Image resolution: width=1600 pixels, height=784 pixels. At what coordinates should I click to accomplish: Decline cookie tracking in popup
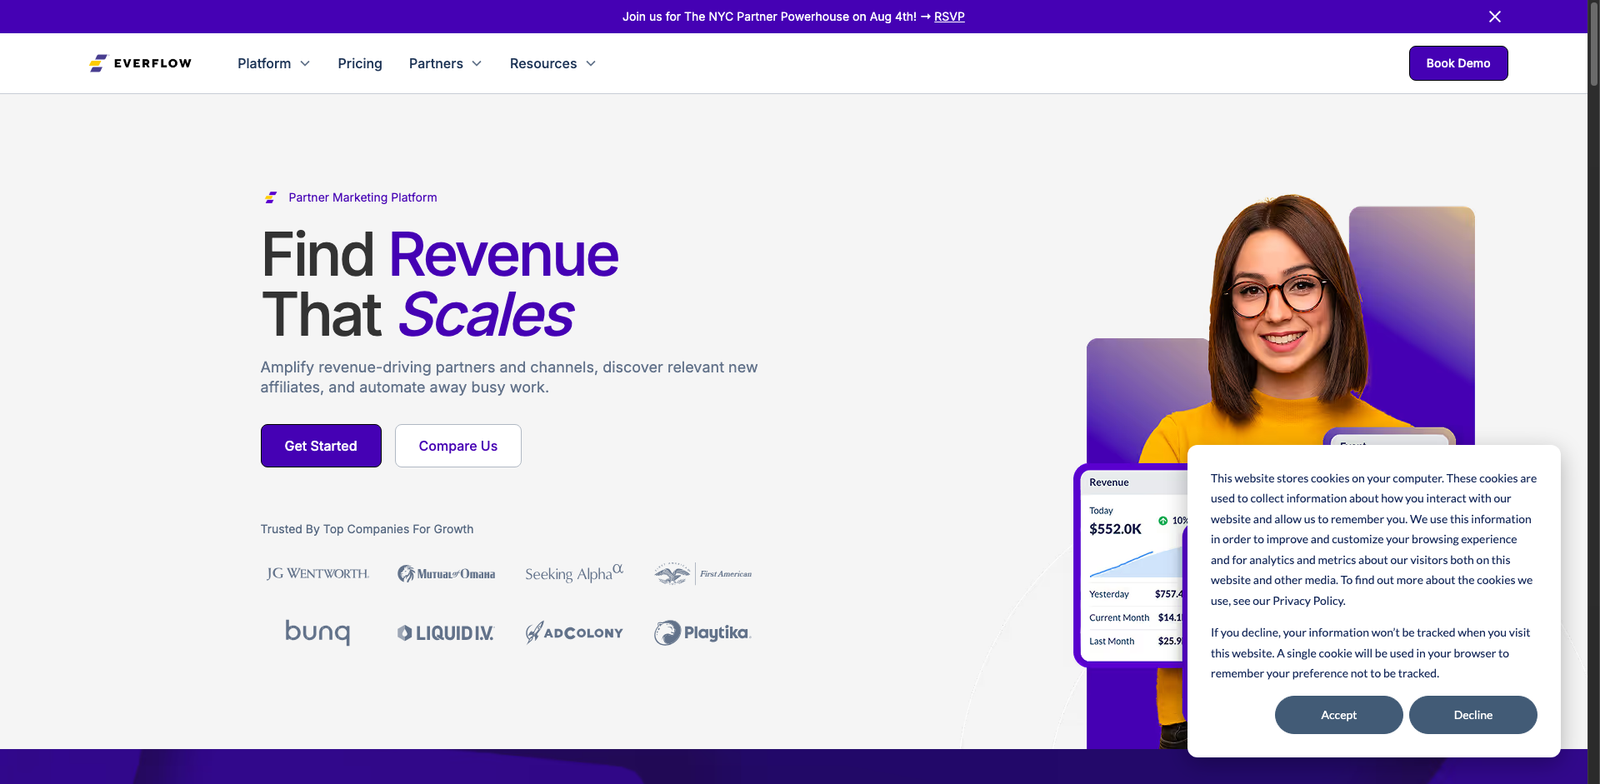click(1472, 715)
